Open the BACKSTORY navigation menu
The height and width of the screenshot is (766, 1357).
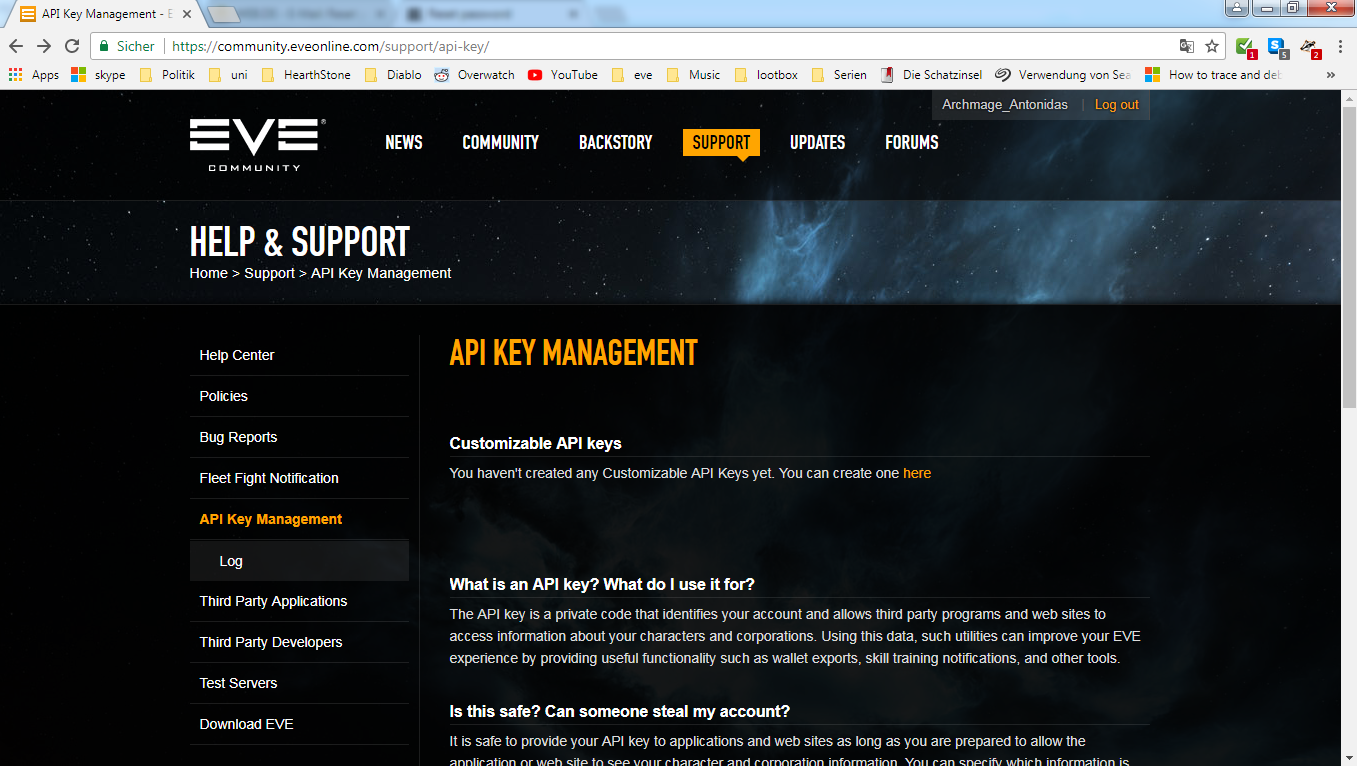[x=615, y=142]
